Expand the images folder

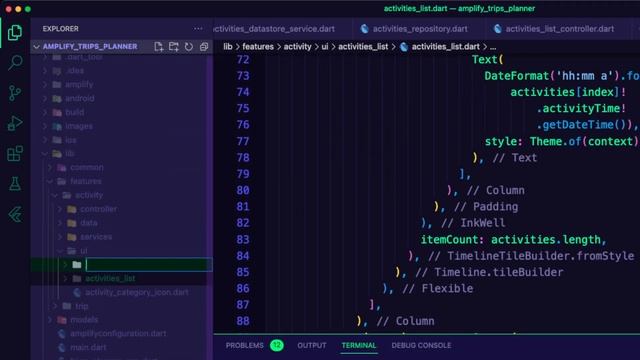click(x=45, y=126)
